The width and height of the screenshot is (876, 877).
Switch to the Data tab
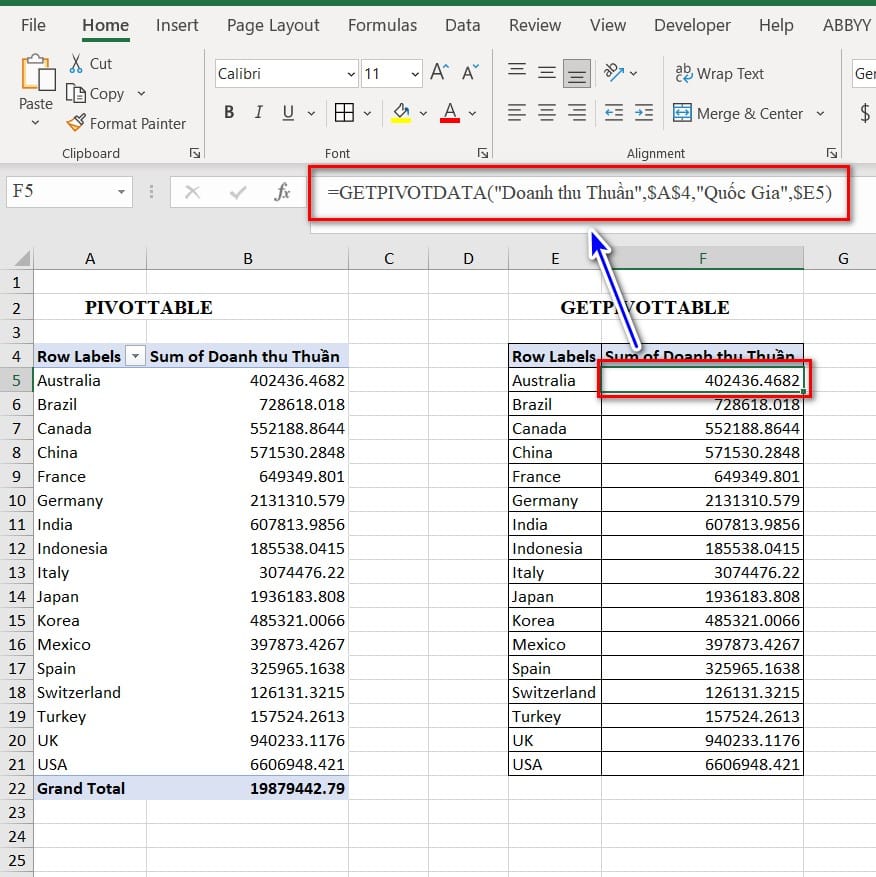coord(462,25)
